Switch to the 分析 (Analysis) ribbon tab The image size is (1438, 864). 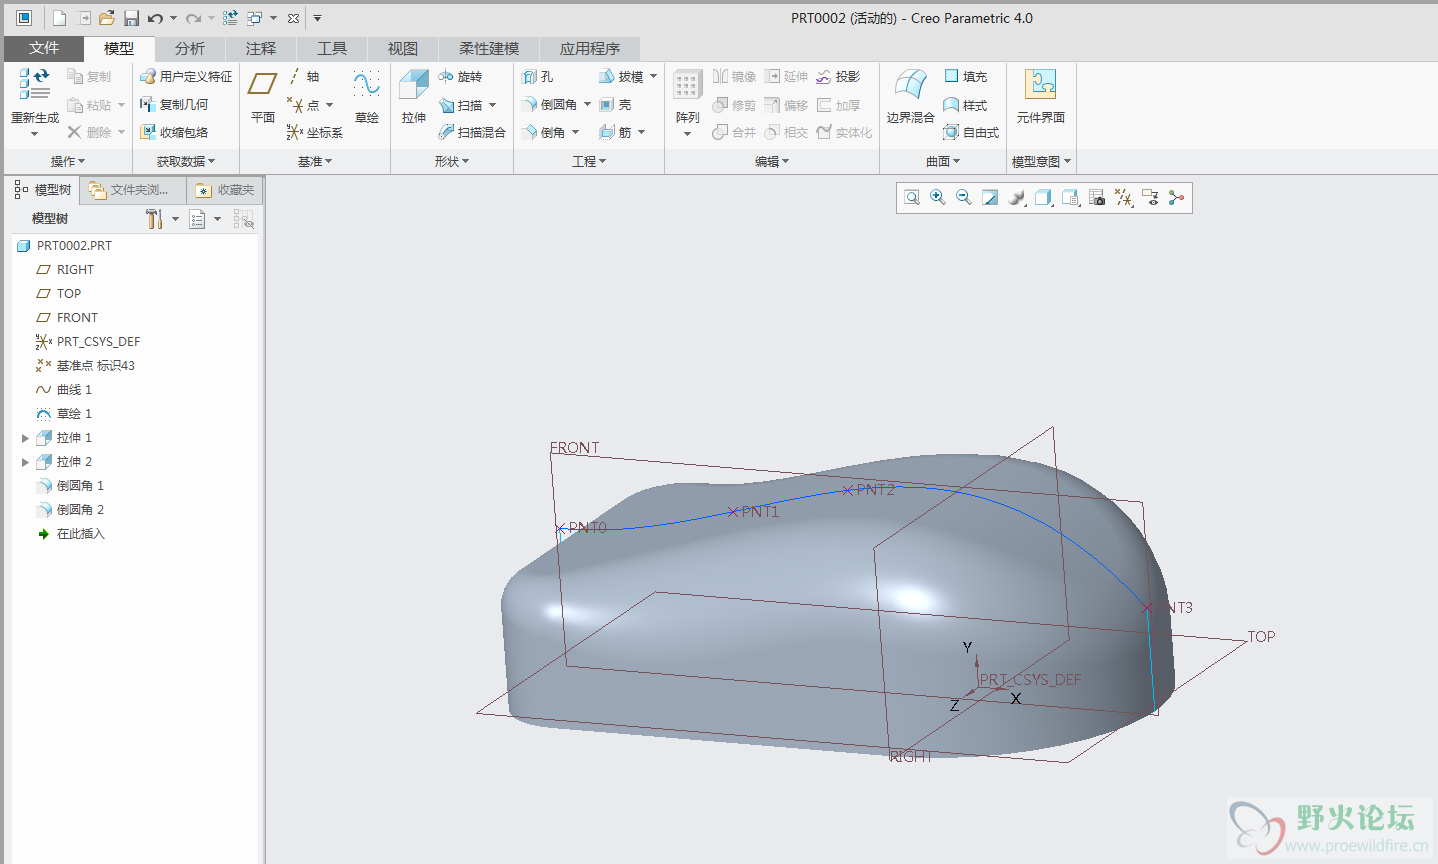[x=189, y=48]
